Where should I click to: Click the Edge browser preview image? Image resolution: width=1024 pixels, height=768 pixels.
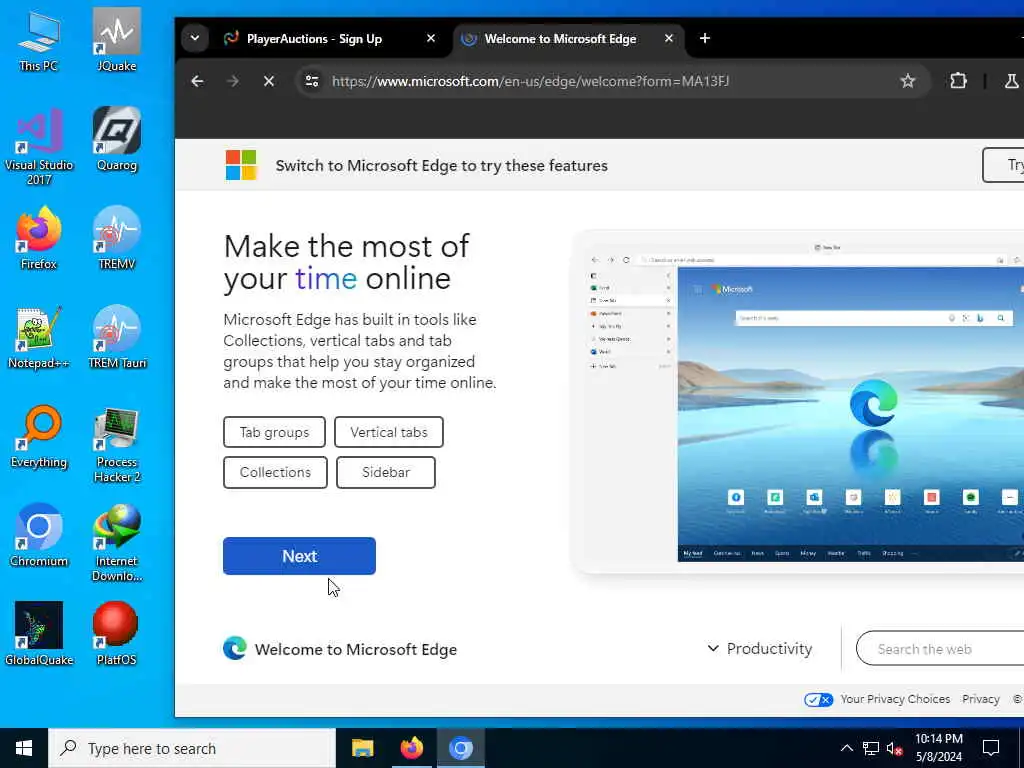800,402
